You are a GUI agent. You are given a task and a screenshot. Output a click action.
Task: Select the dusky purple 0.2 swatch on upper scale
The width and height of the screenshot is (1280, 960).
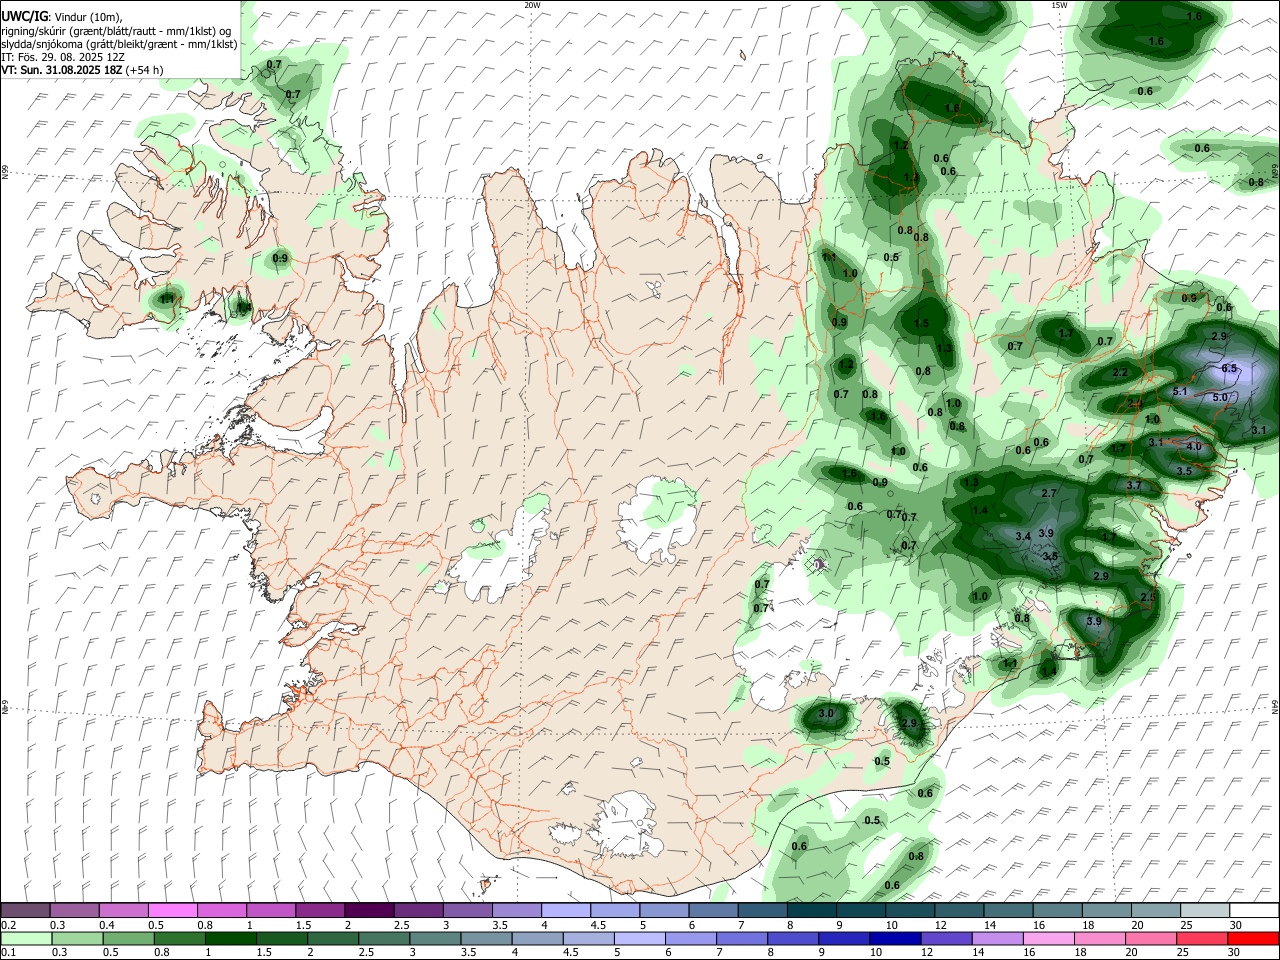coord(25,910)
